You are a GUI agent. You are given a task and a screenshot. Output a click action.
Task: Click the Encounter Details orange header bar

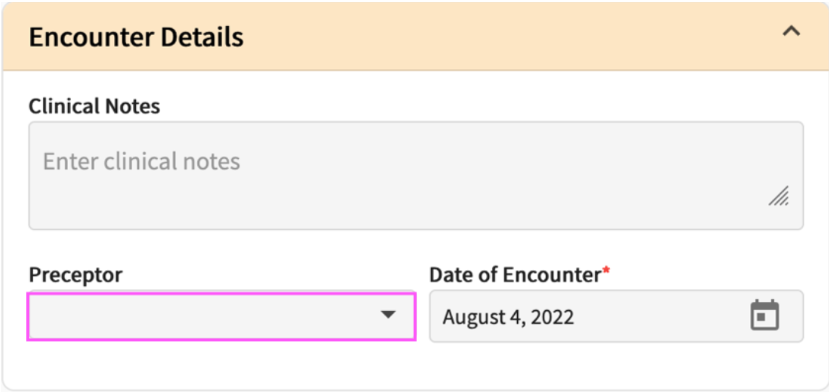416,36
